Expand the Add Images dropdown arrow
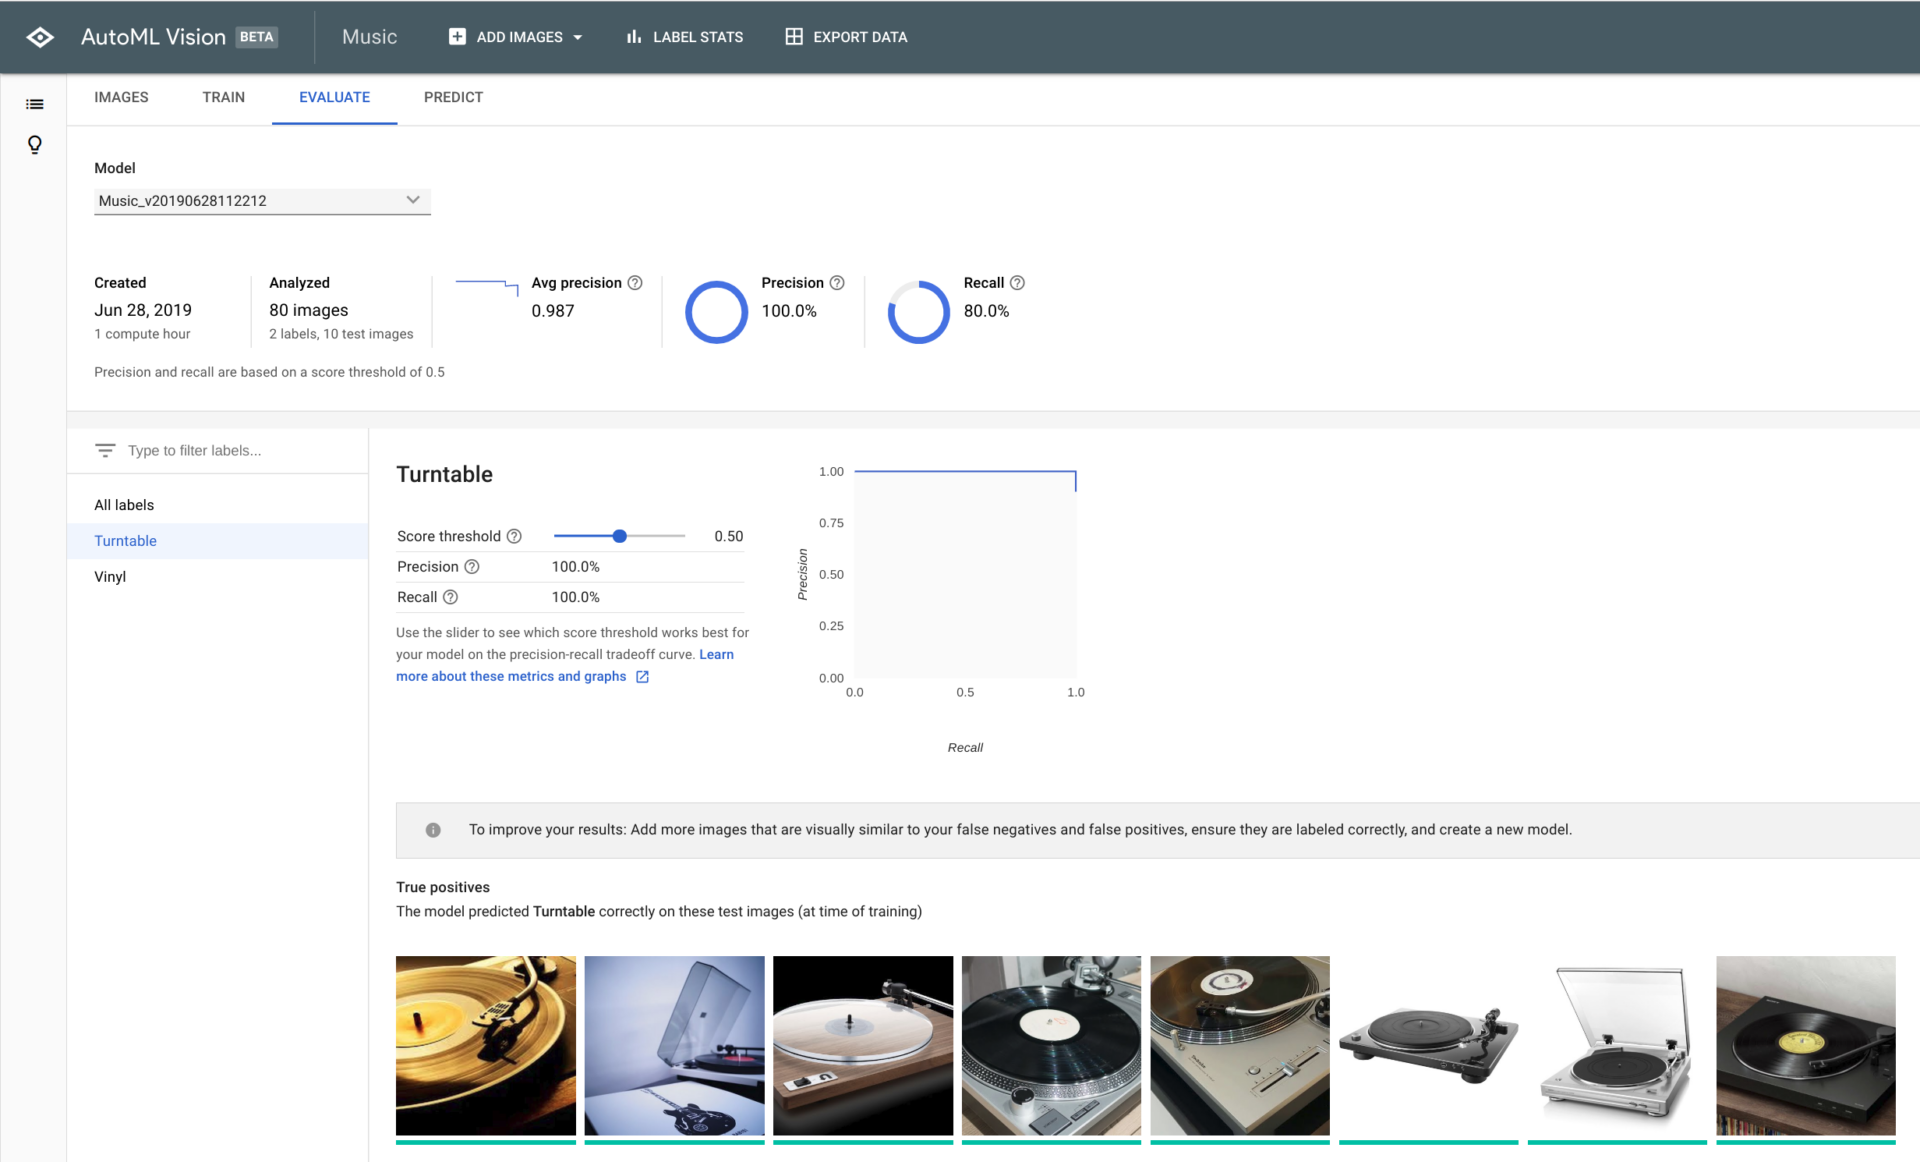 (x=577, y=38)
